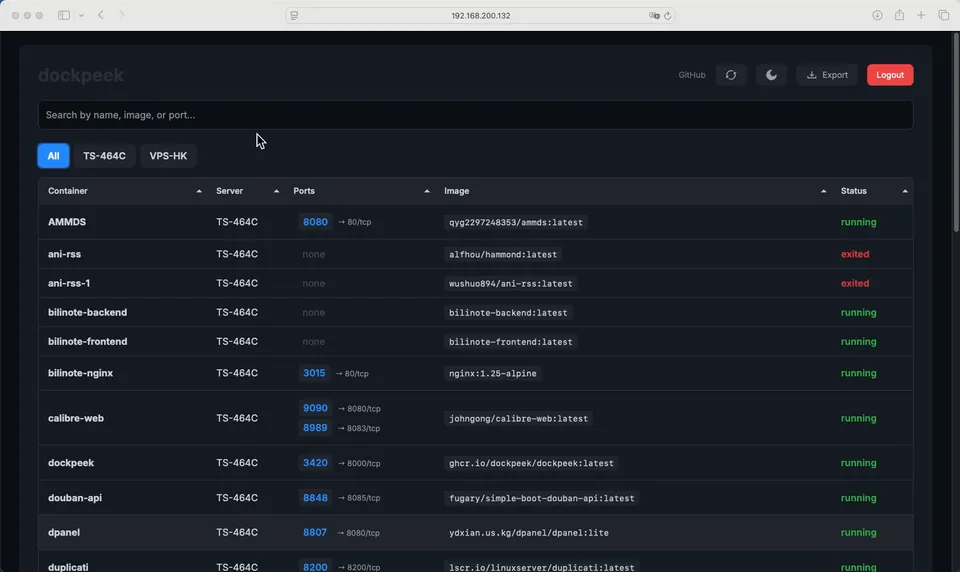Show the tab overview icon
Screen dimensions: 960x572
coord(943,15)
